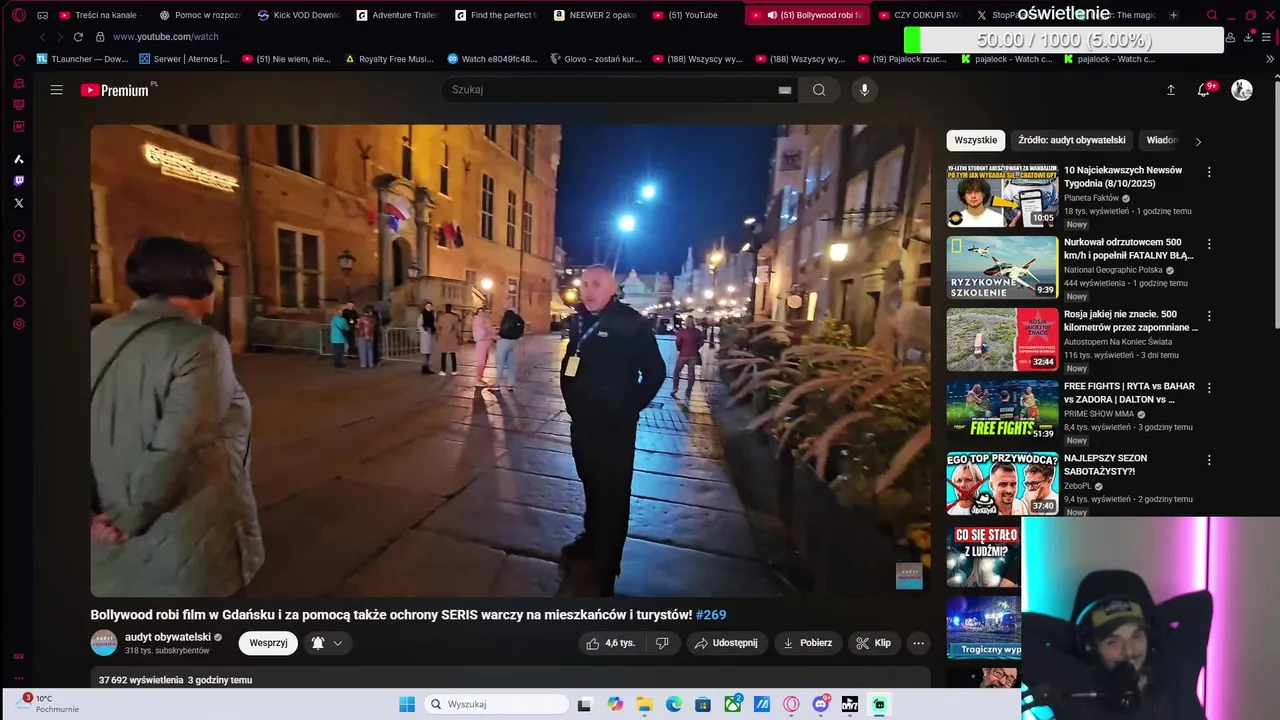Open 'Serwer | Aternos' bookmark
The image size is (1280, 720).
click(184, 59)
